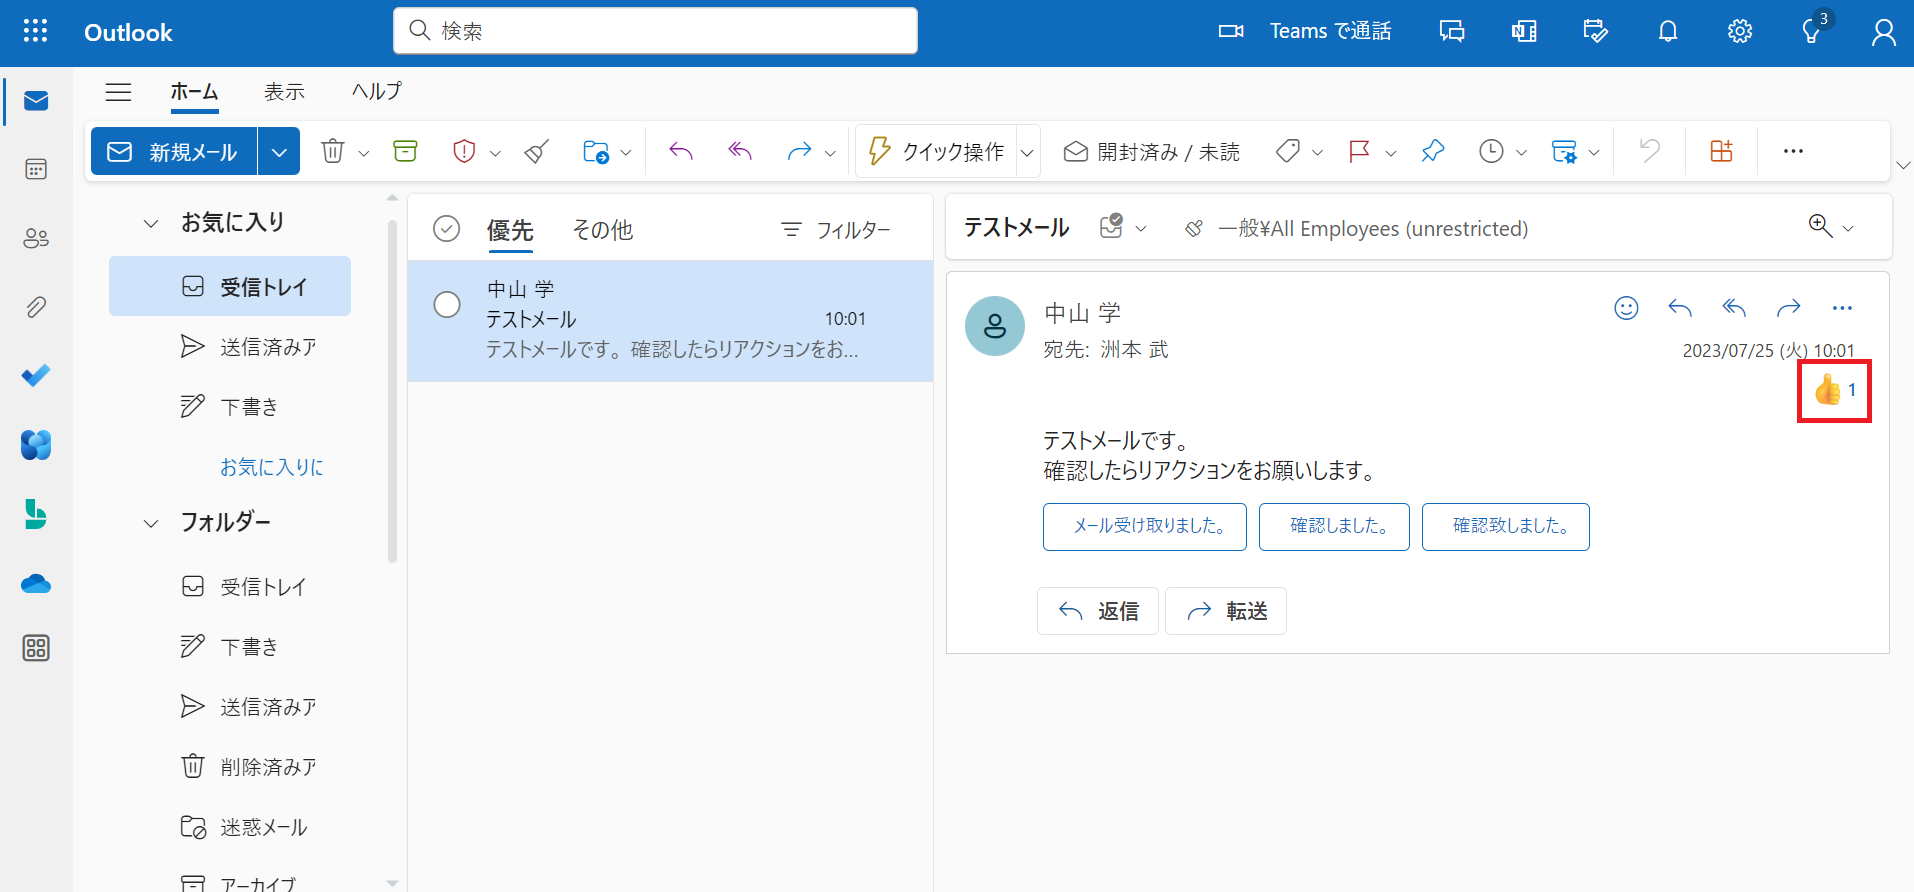Click the orange add-ins apps icon
1914x892 pixels.
pyautogui.click(x=1721, y=151)
